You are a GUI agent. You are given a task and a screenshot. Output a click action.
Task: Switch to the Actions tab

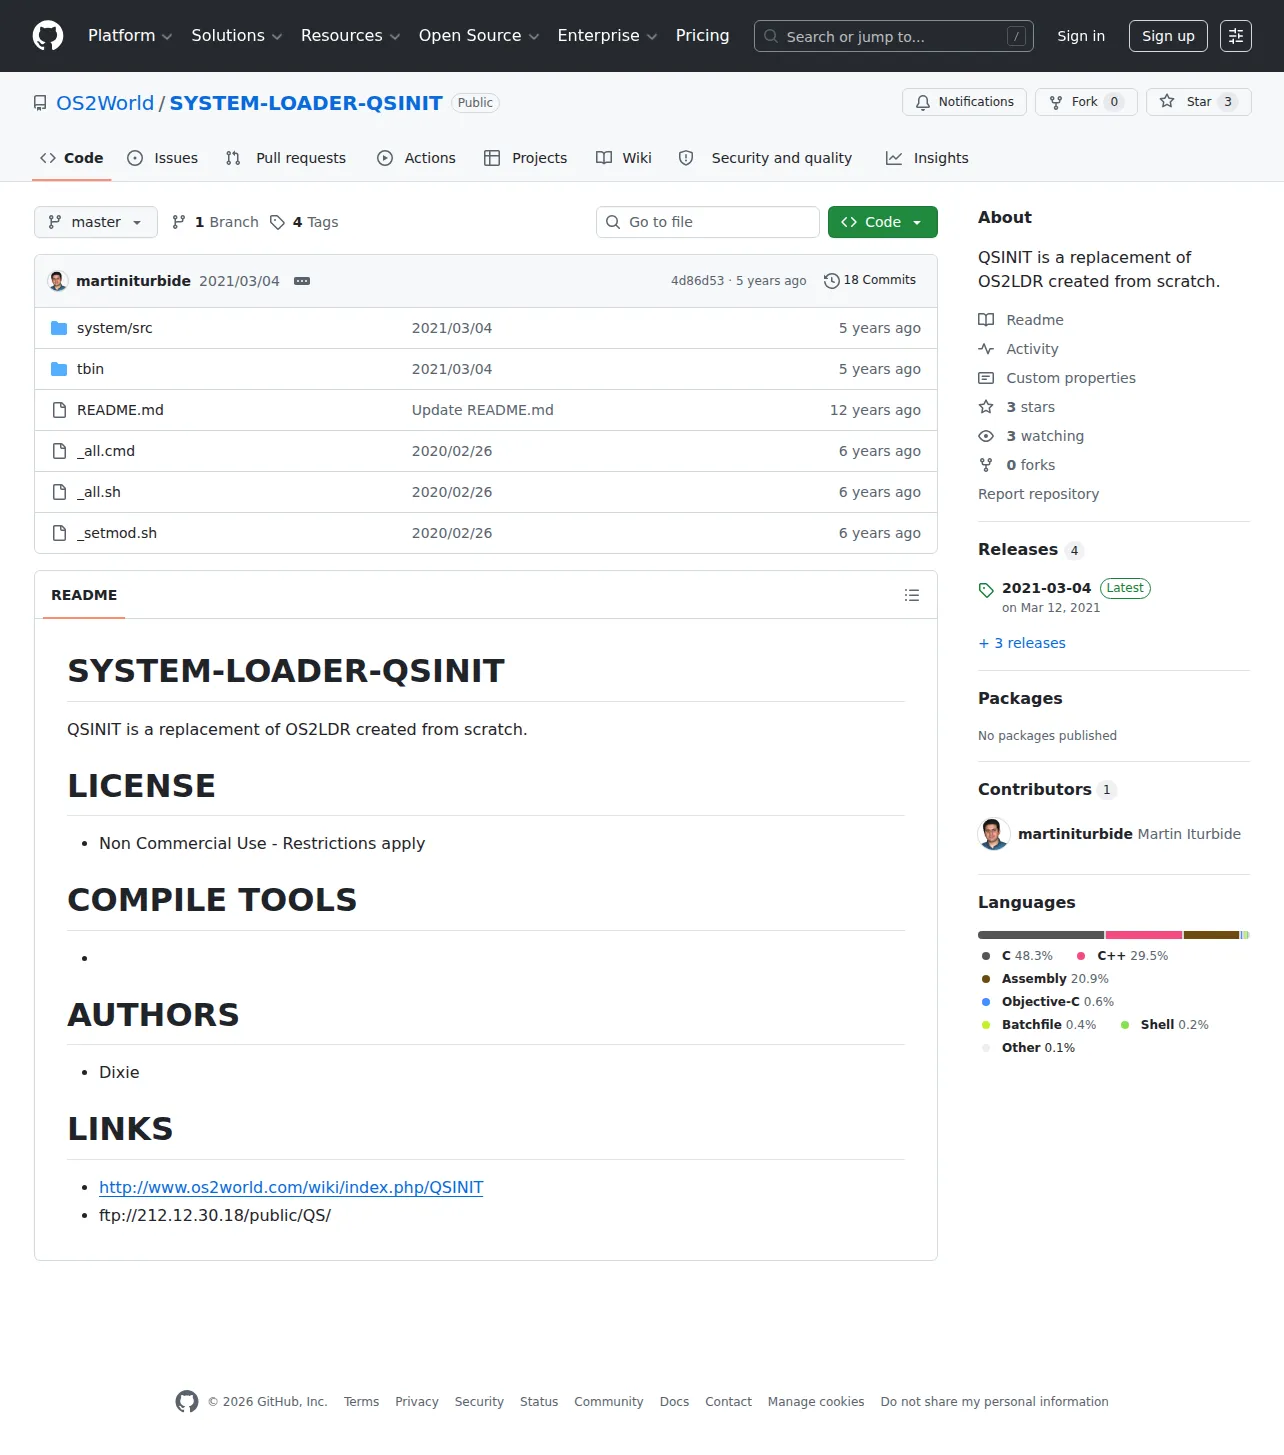coord(416,158)
